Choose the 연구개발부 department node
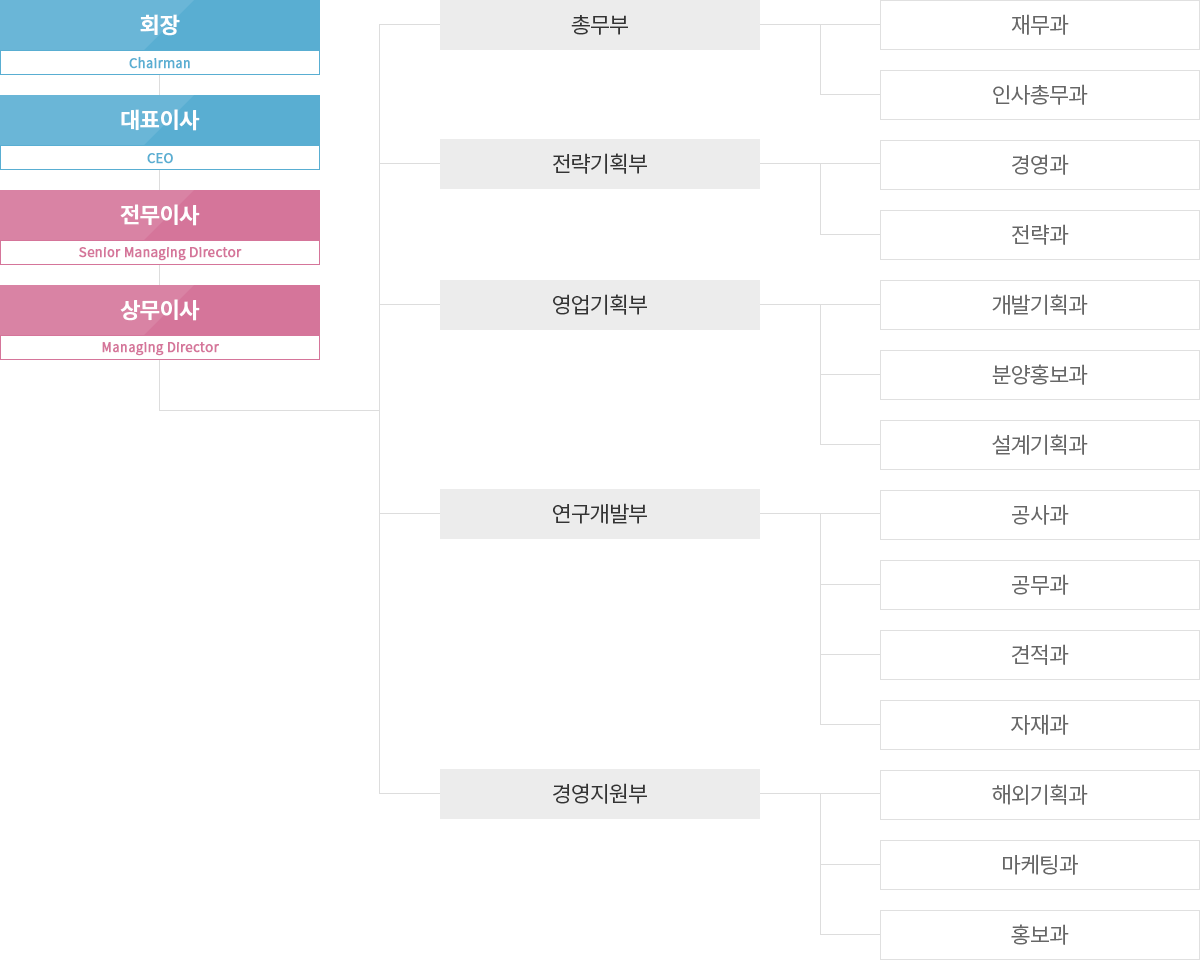Image resolution: width=1200 pixels, height=960 pixels. tap(600, 514)
